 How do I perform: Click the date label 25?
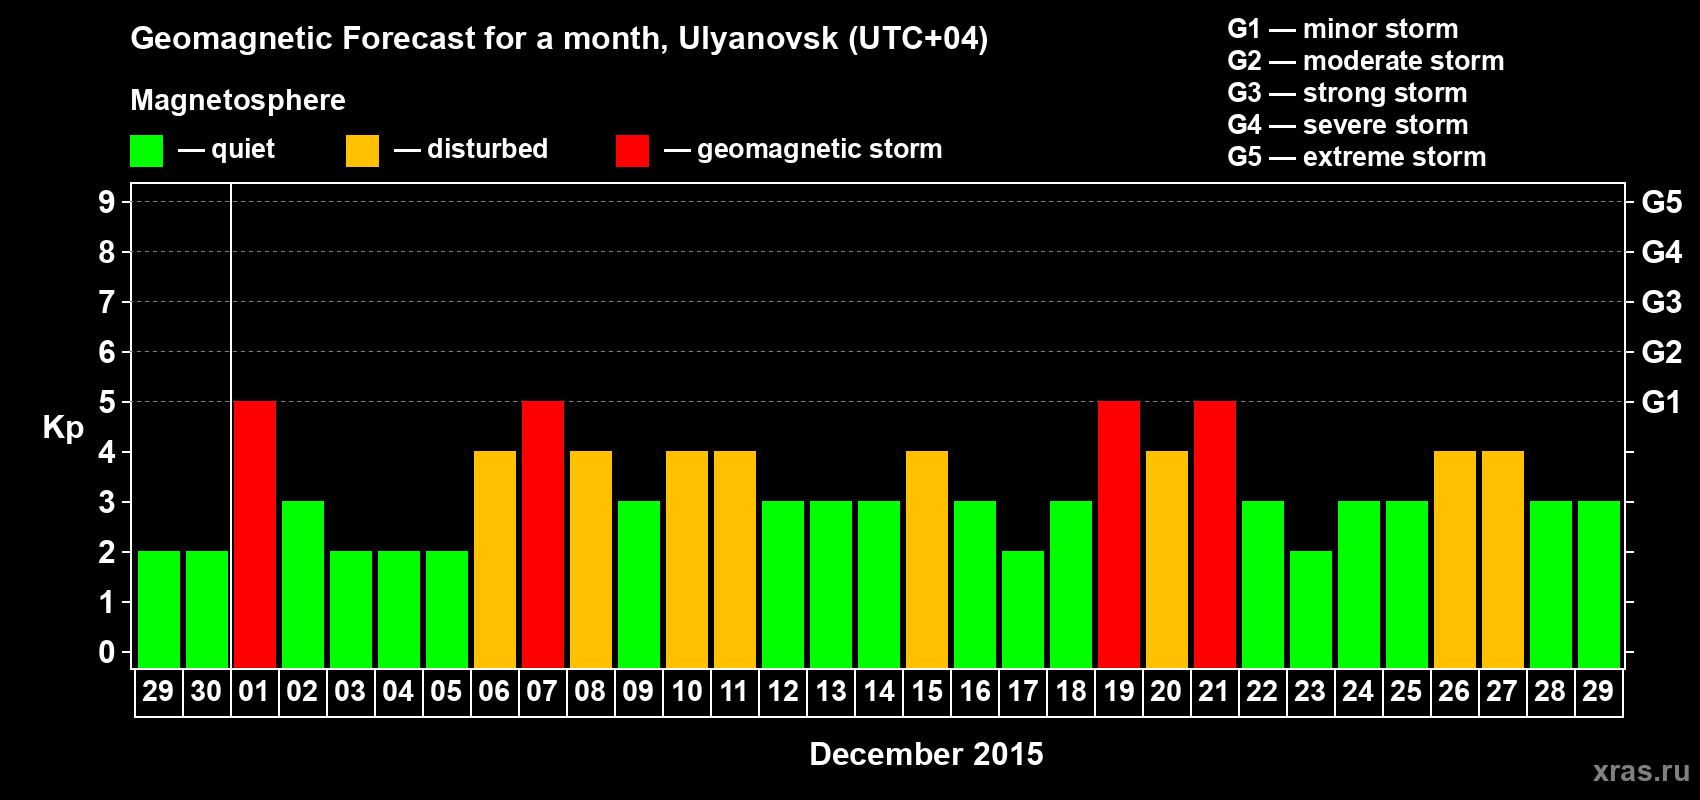(x=1406, y=691)
